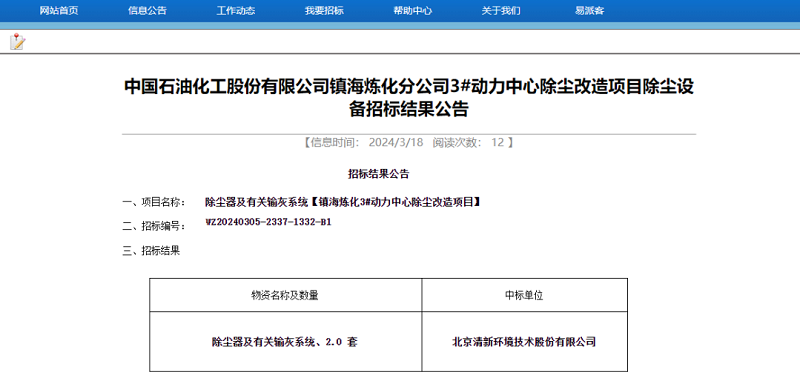The image size is (800, 378).
Task: Open the 网站首页 menu item
Action: click(x=59, y=11)
